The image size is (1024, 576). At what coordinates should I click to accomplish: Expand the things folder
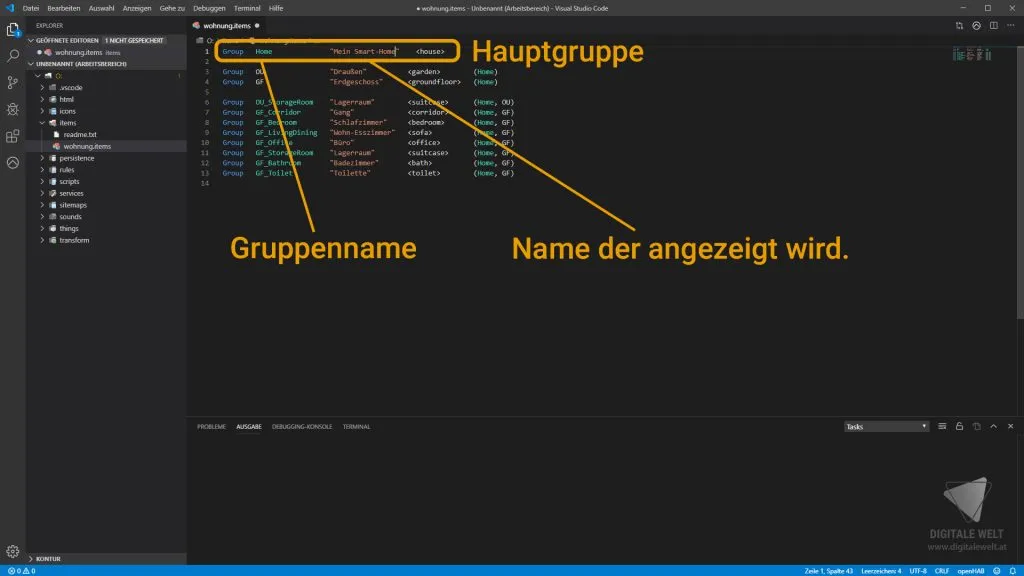click(69, 229)
